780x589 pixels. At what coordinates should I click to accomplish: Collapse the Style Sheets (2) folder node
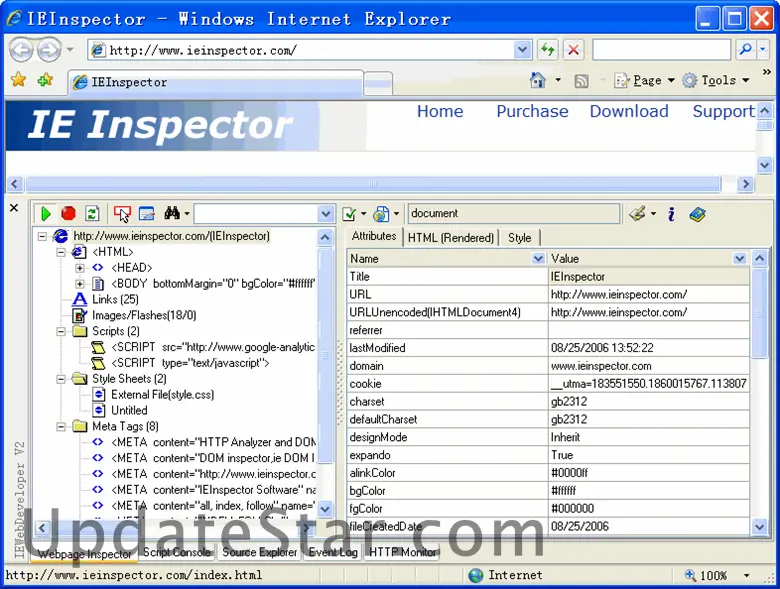(x=61, y=379)
